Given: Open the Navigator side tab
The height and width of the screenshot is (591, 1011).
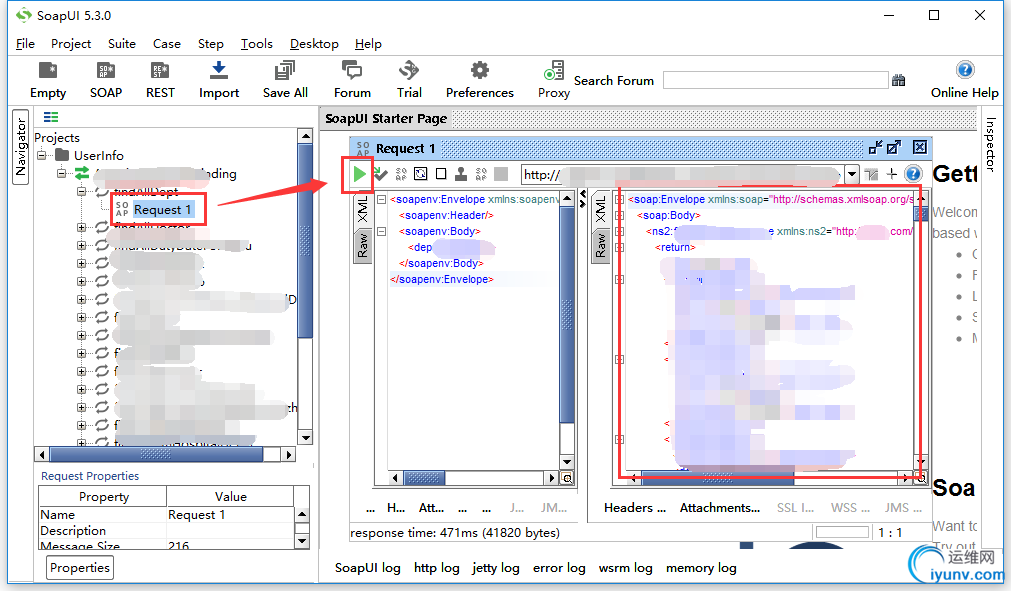Looking at the screenshot, I should [21, 147].
